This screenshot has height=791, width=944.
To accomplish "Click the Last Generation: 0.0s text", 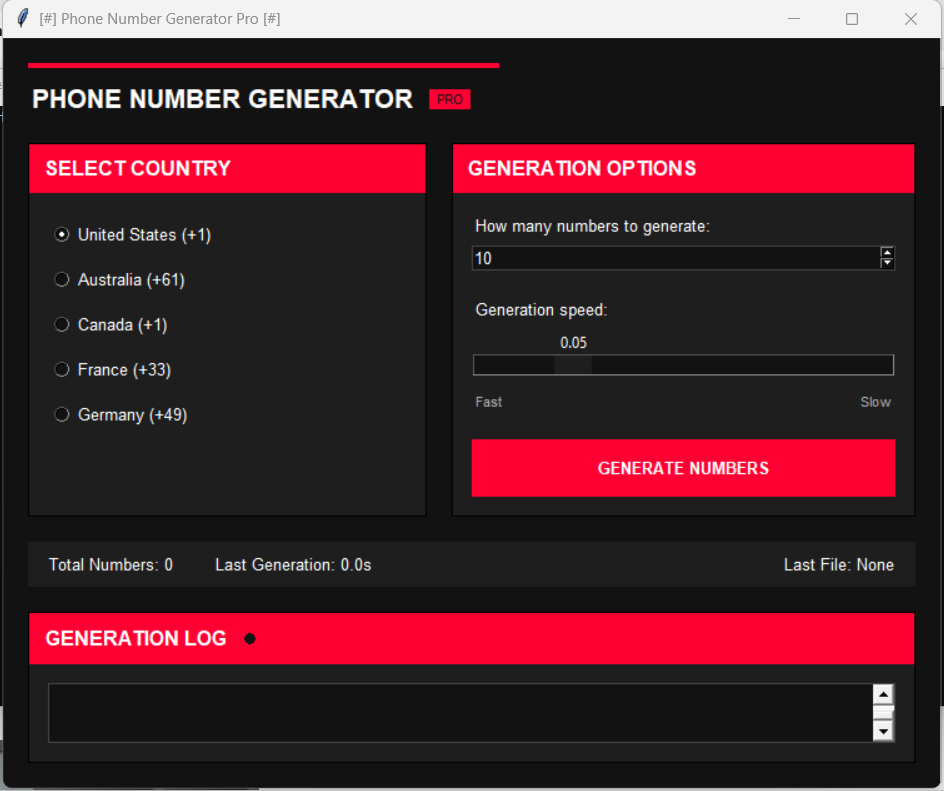I will click(293, 565).
